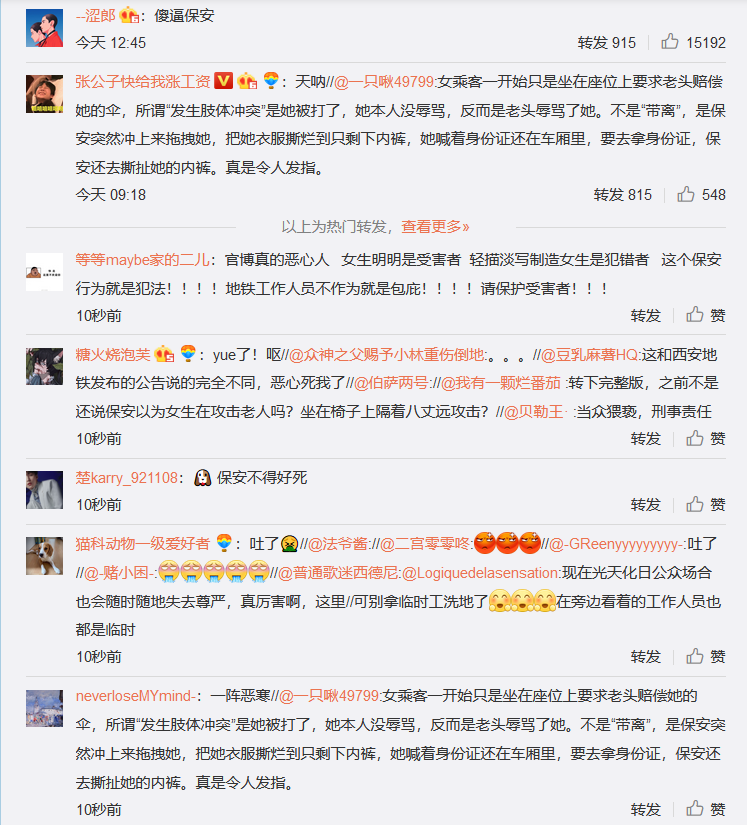The image size is (747, 825).
Task: Repost --涩郎's comment via 转发 915
Action: (x=607, y=42)
